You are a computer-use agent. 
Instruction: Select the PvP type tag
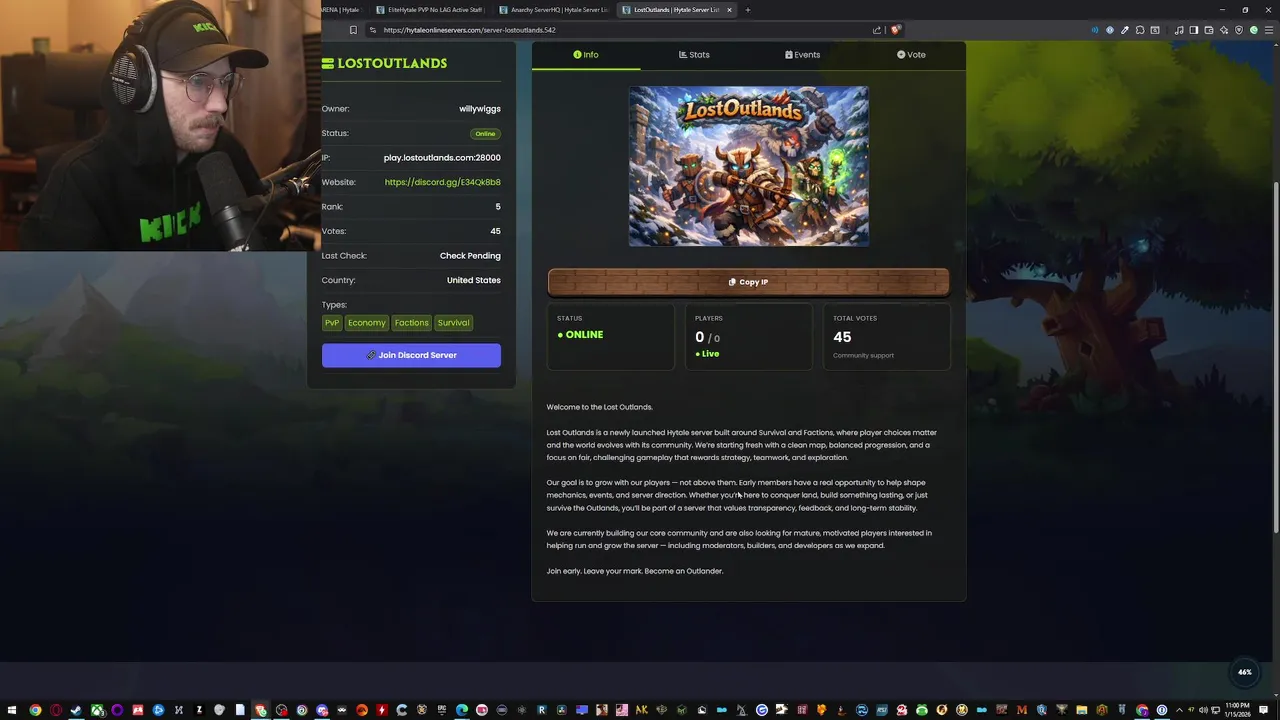(x=332, y=323)
